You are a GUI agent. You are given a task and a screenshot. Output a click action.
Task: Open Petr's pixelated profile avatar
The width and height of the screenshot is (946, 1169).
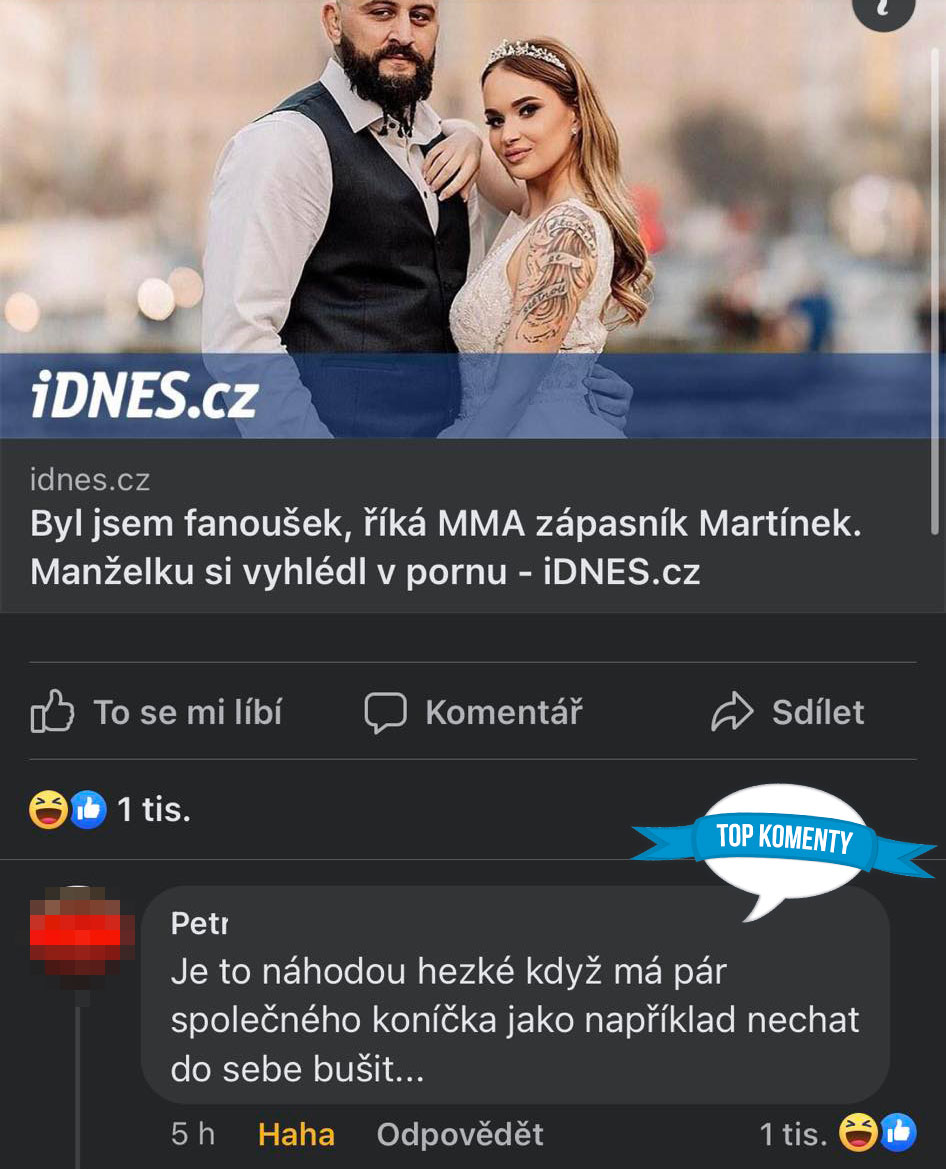click(x=81, y=933)
